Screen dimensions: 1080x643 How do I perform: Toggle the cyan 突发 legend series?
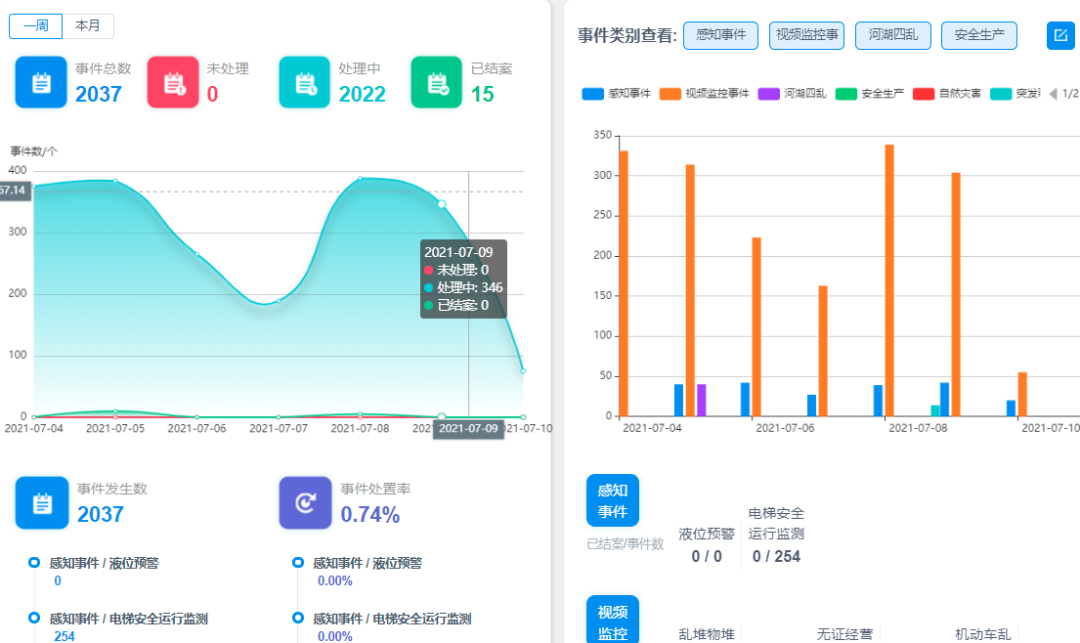coord(1015,94)
